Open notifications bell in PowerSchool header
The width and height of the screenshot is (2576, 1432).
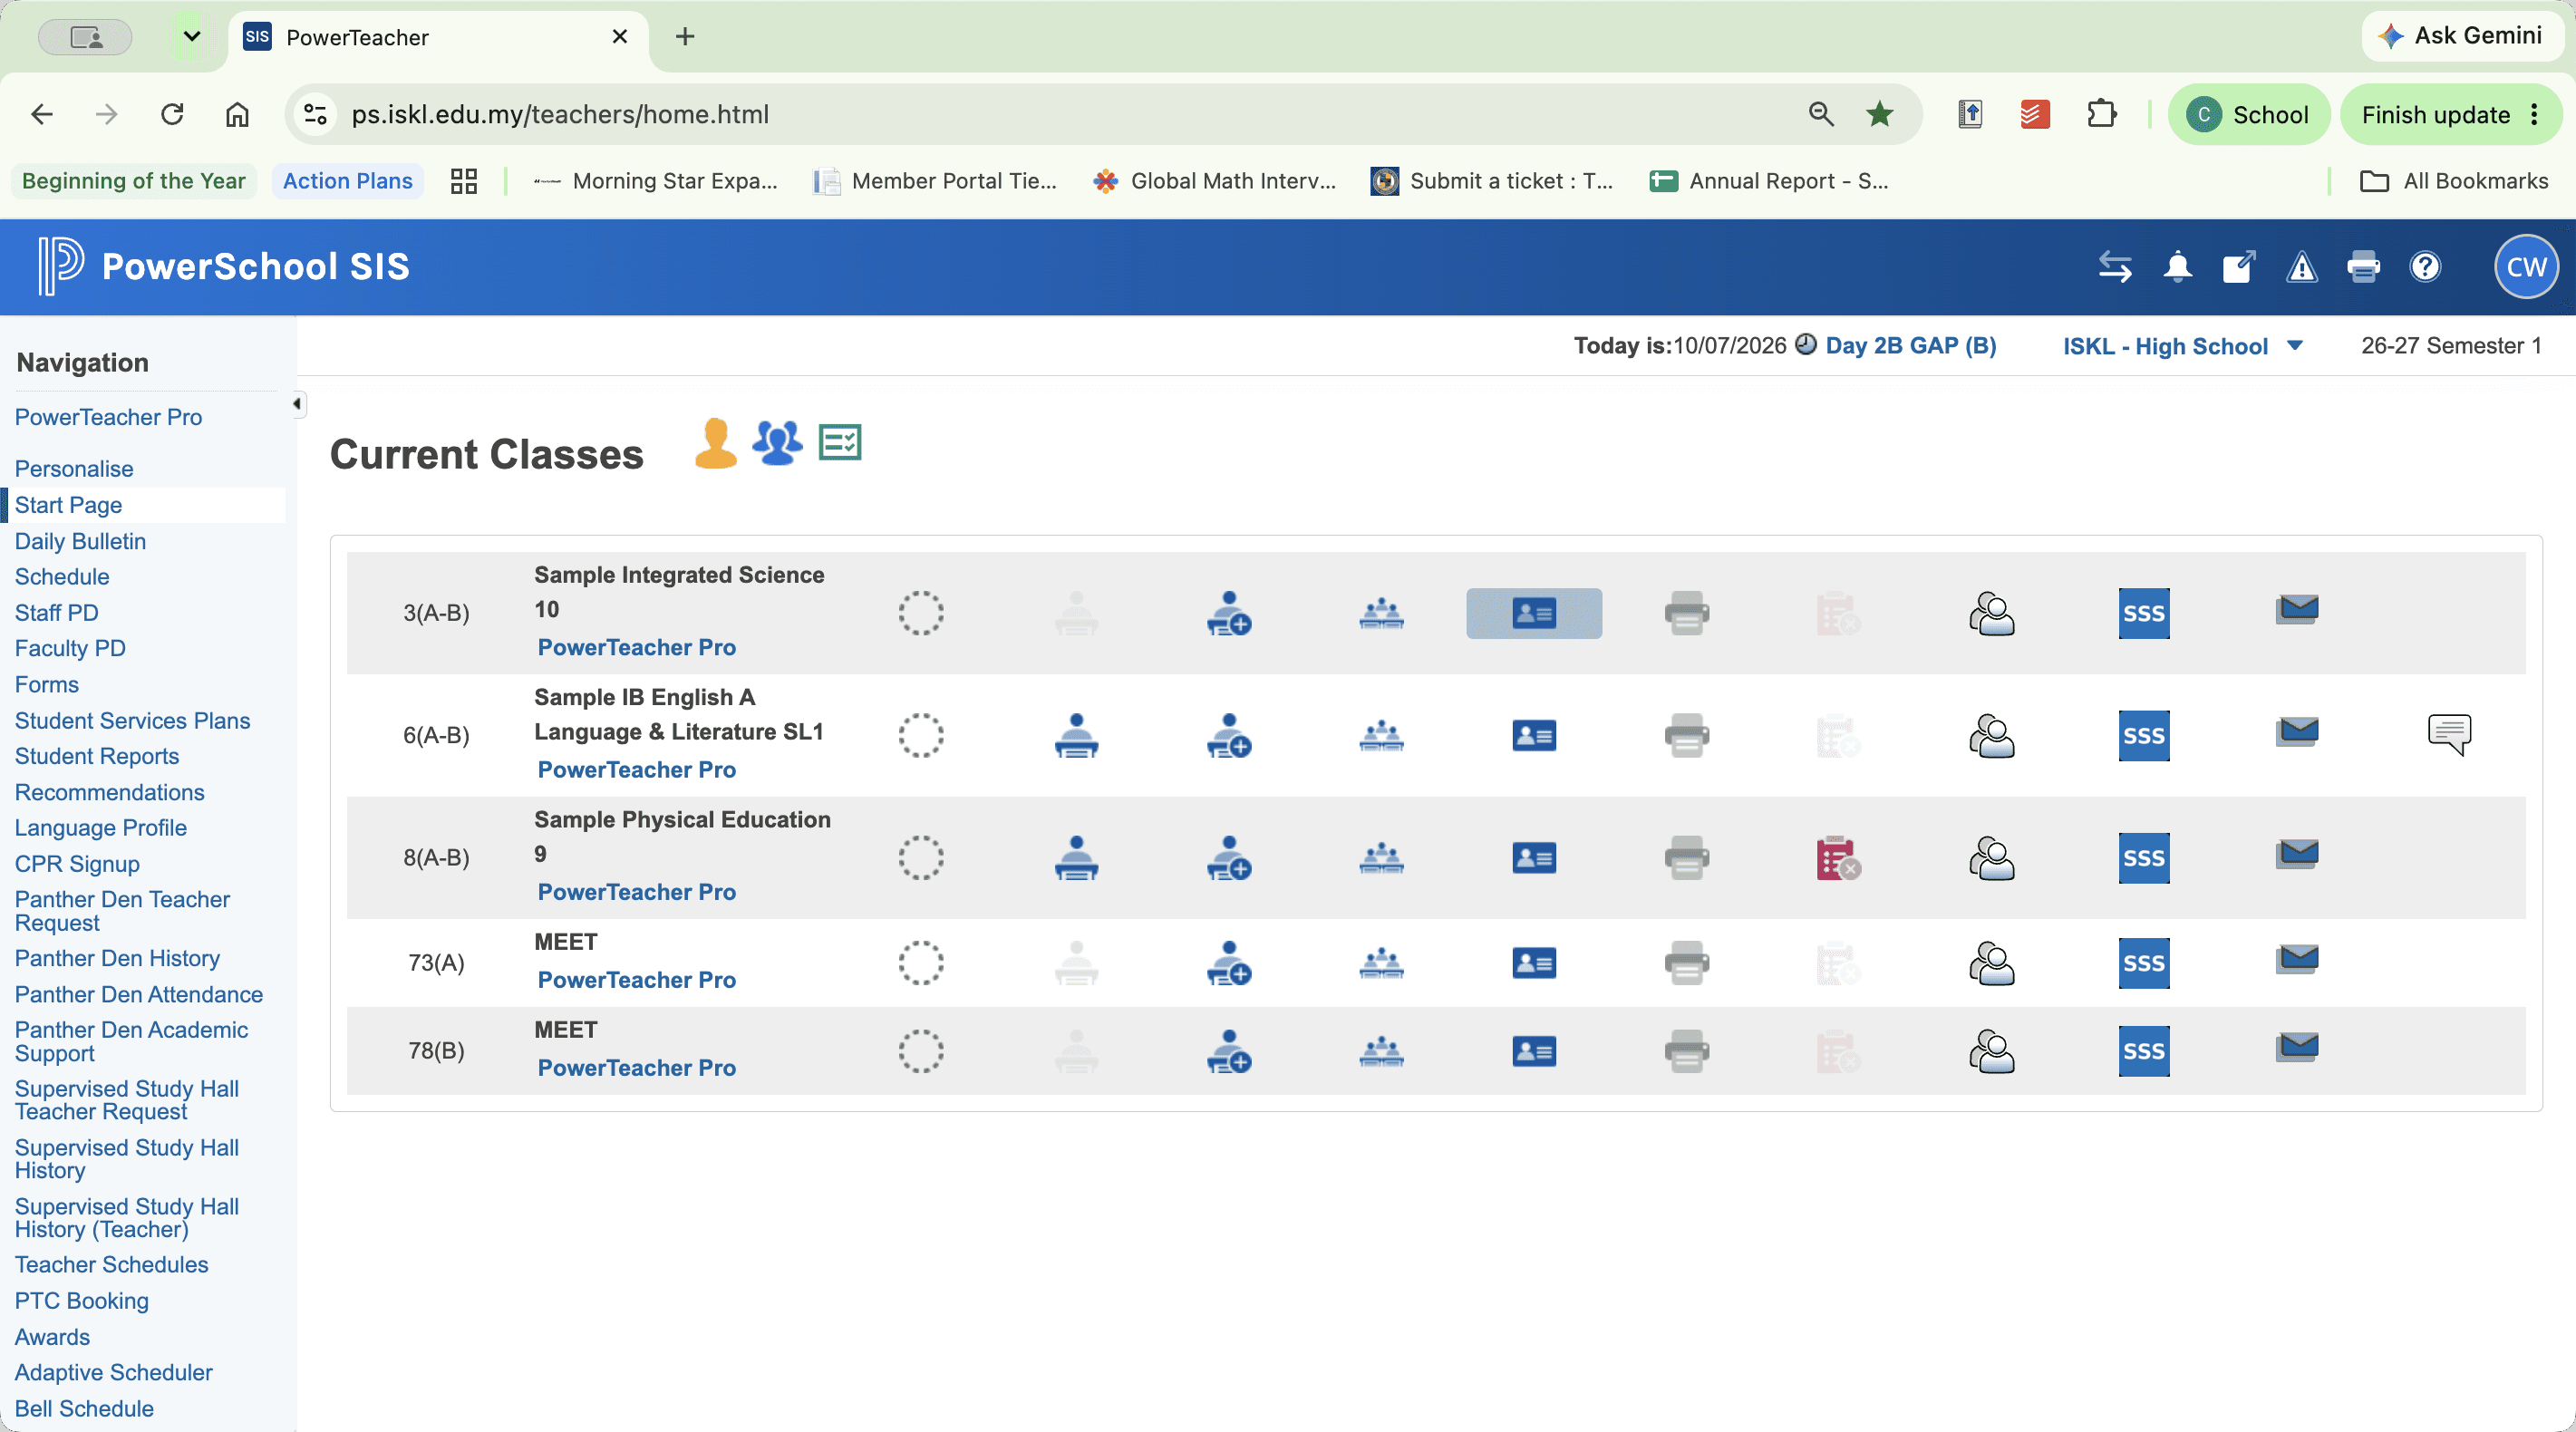pos(2177,268)
